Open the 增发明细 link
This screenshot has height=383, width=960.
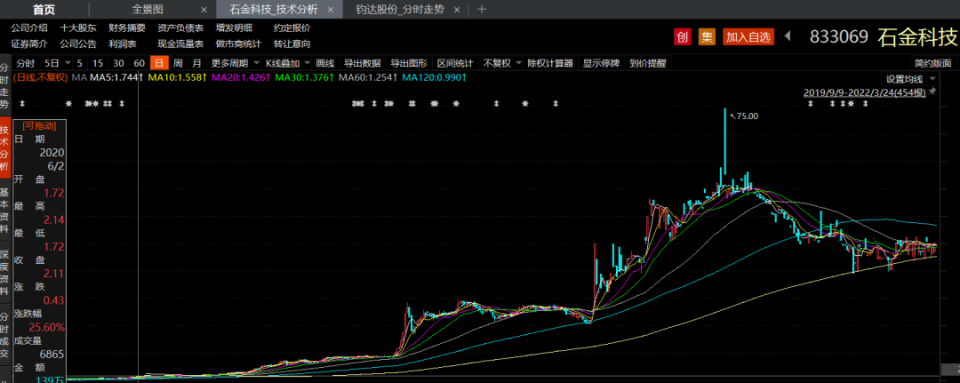pos(234,28)
